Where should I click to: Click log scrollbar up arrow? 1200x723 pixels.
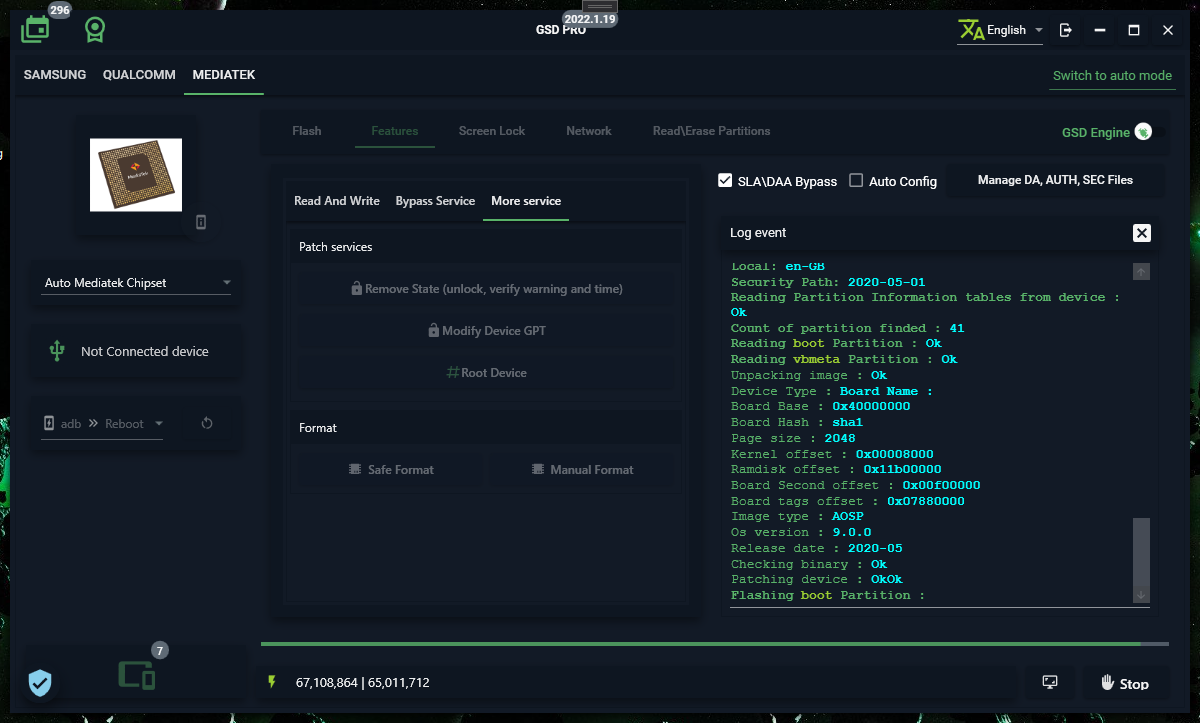pyautogui.click(x=1141, y=271)
